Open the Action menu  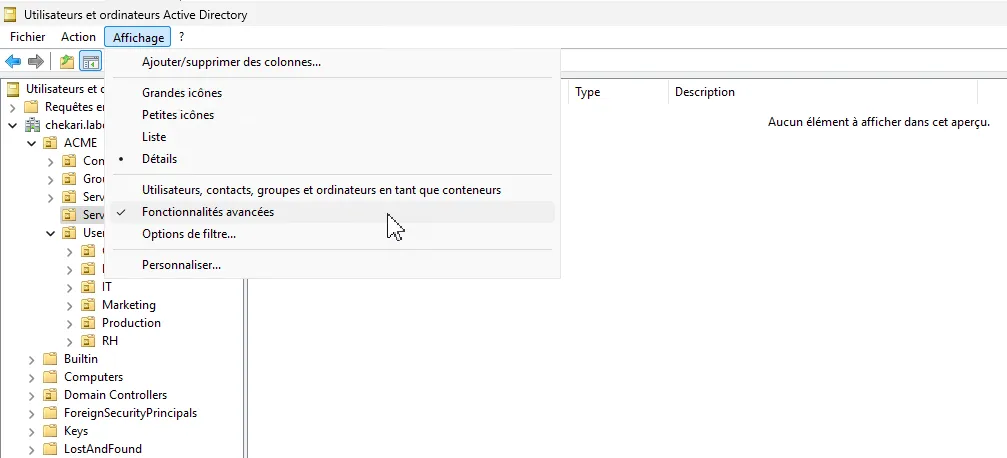pos(78,37)
